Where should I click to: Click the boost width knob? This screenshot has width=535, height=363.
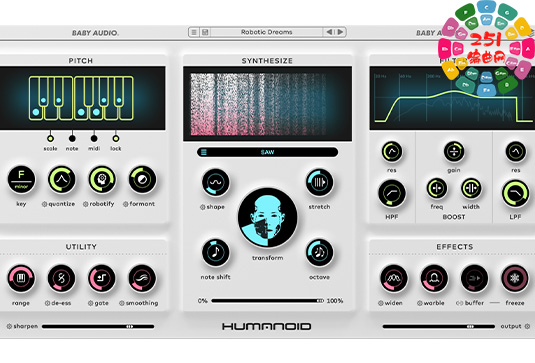[471, 188]
